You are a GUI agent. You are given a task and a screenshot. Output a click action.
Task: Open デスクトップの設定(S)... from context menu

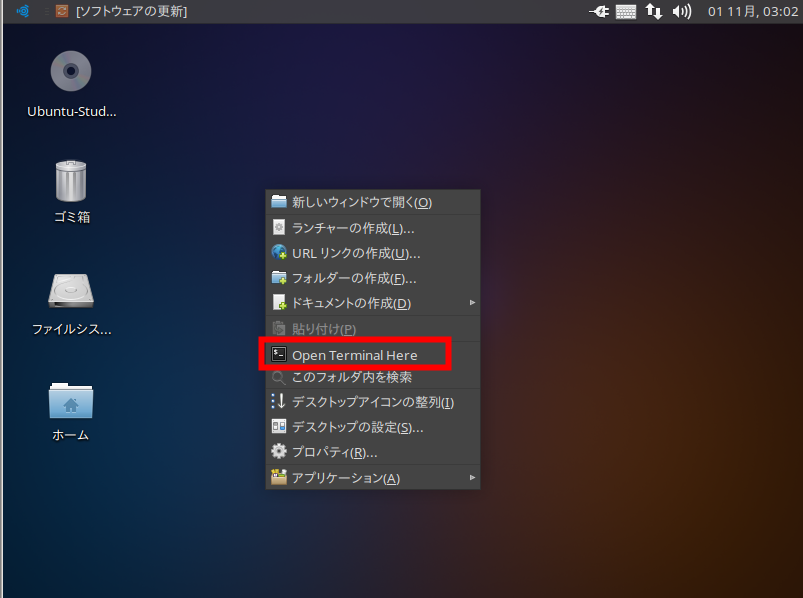click(373, 427)
